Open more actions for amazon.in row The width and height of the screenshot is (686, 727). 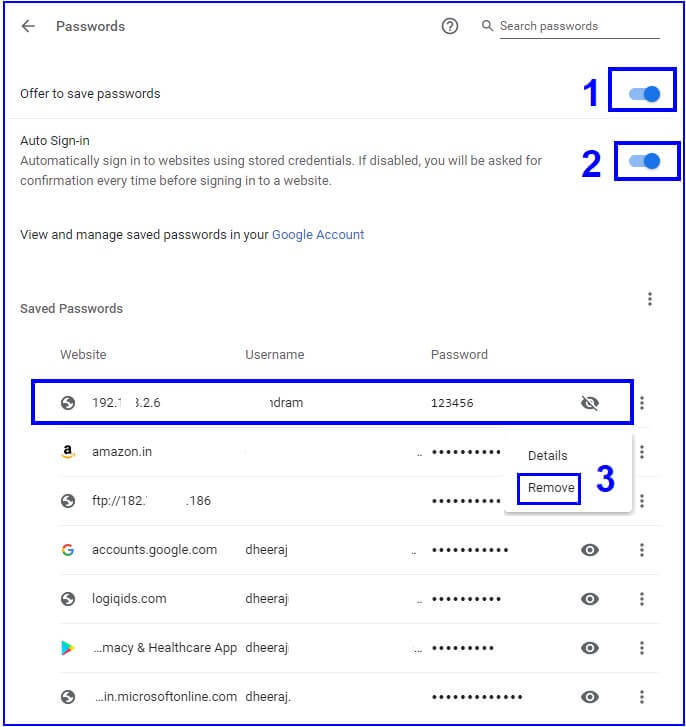click(642, 452)
